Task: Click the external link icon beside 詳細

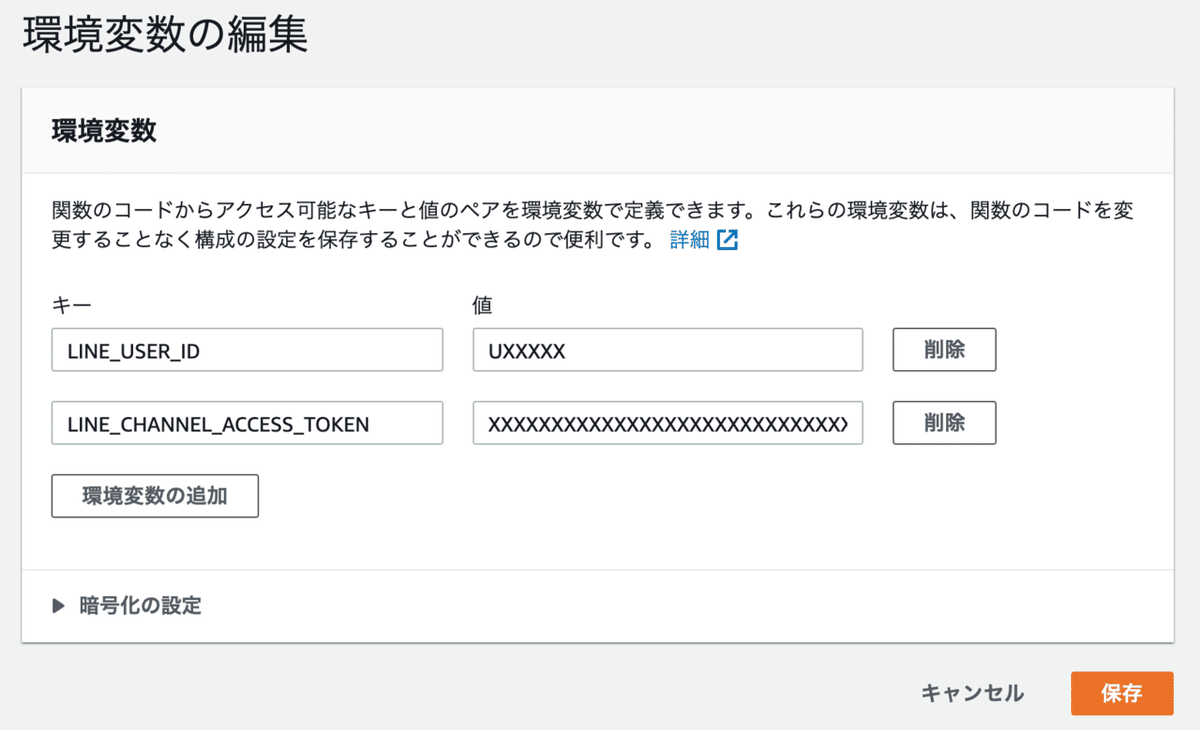Action: tap(728, 241)
